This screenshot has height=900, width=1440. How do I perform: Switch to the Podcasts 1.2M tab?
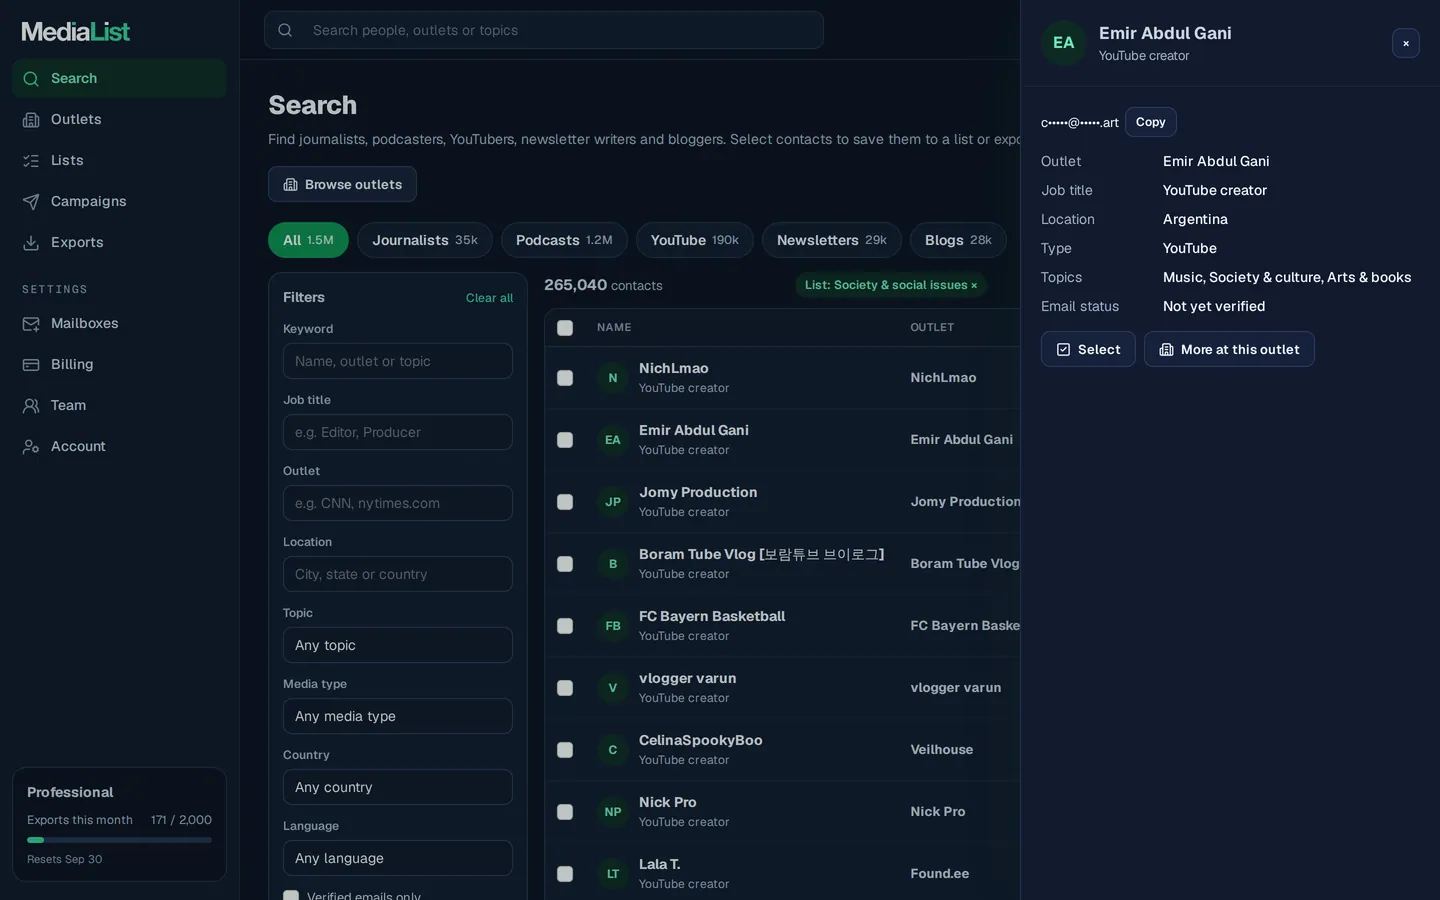point(564,240)
